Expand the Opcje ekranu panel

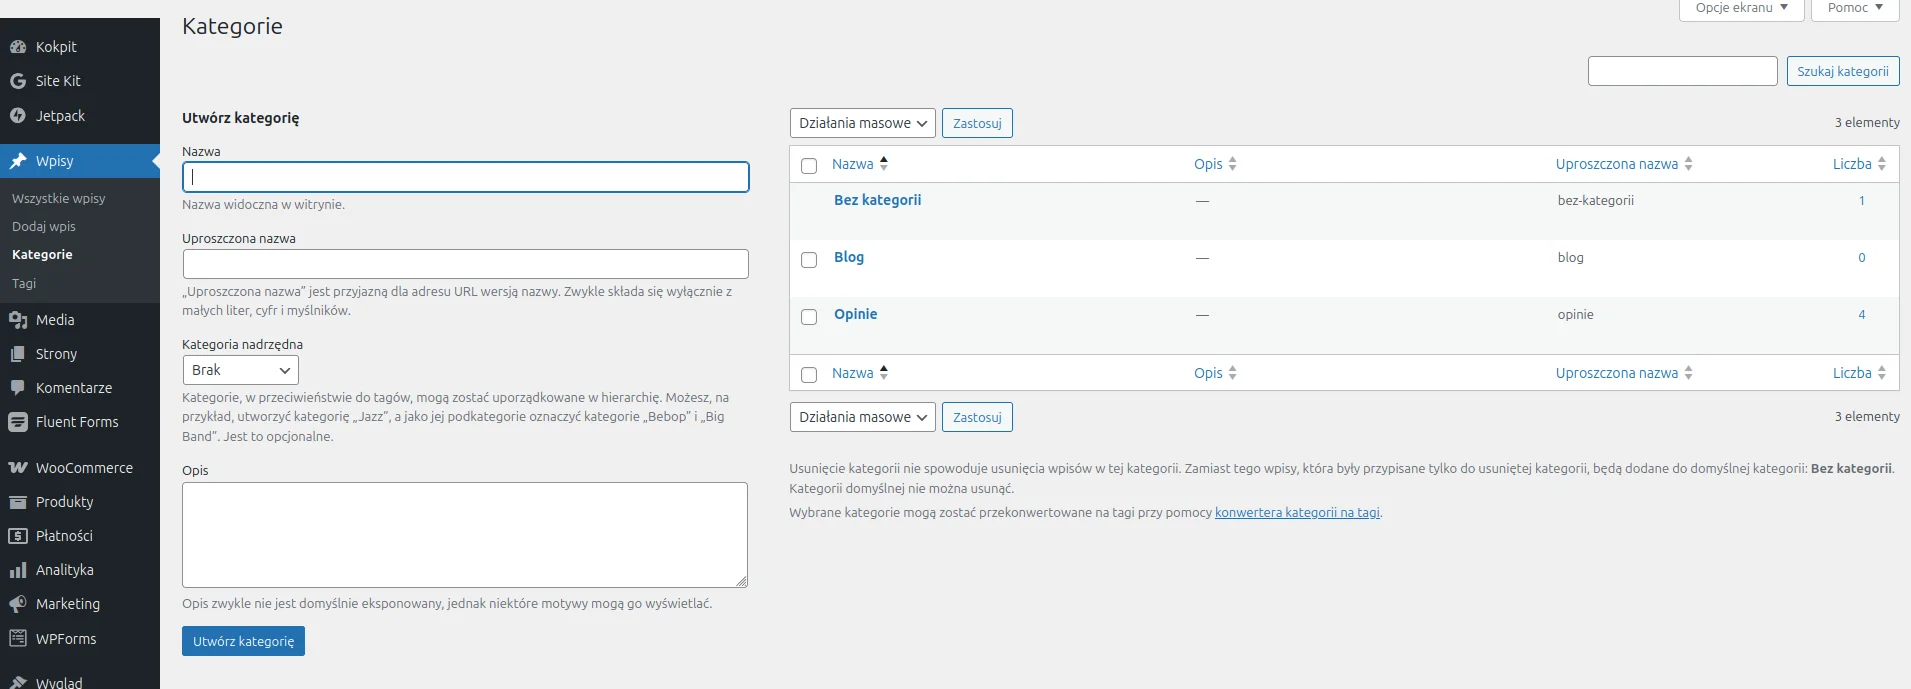[1741, 8]
